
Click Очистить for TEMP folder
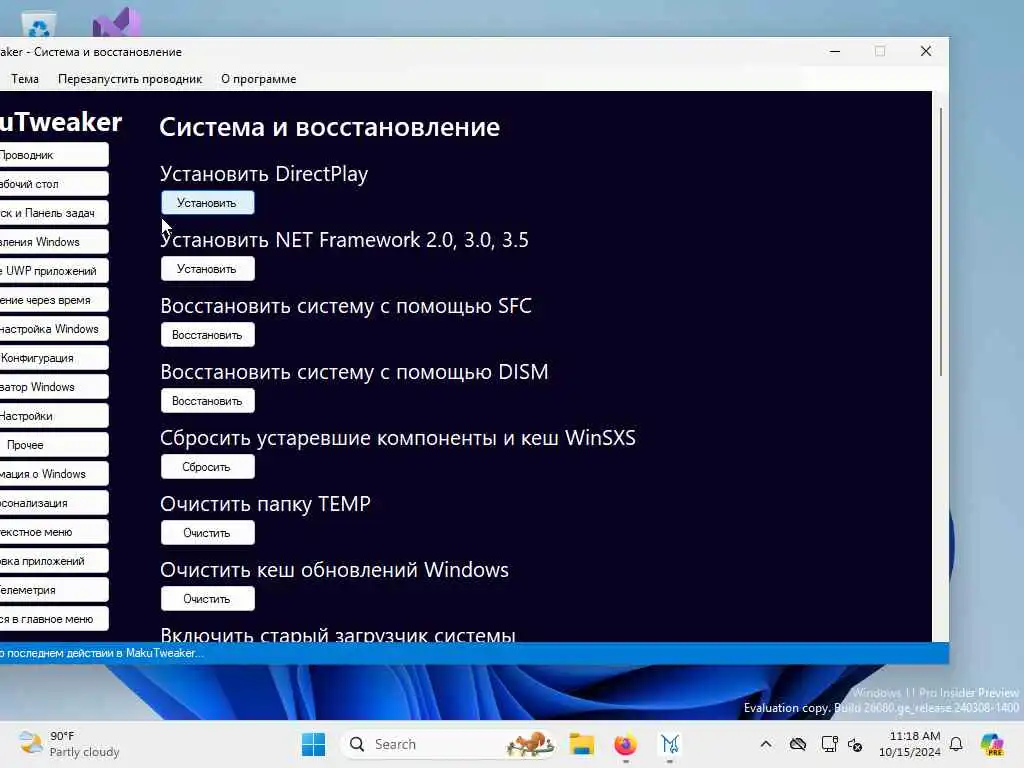[208, 533]
